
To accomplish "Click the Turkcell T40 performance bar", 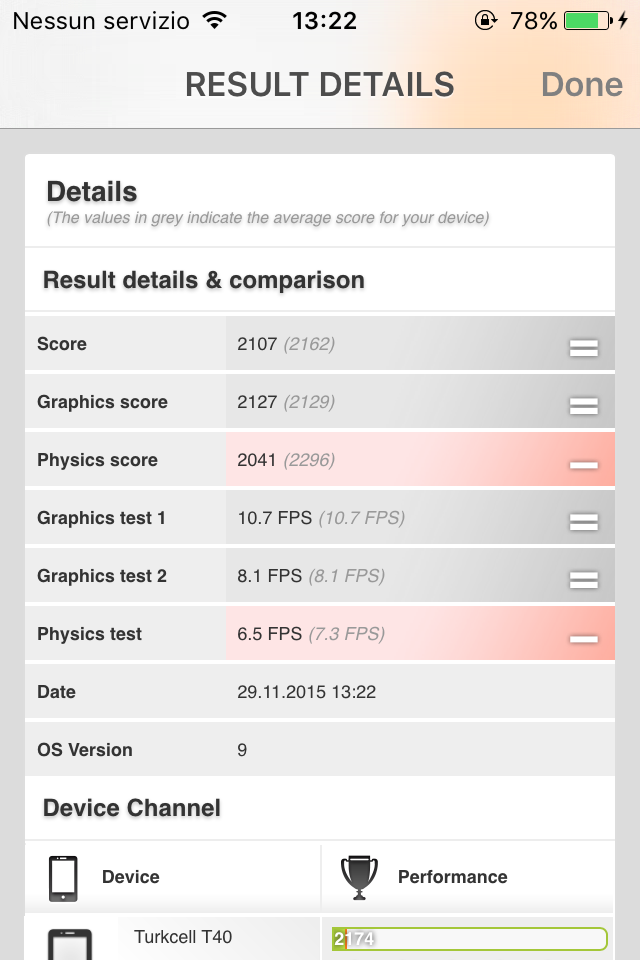I will [470, 939].
